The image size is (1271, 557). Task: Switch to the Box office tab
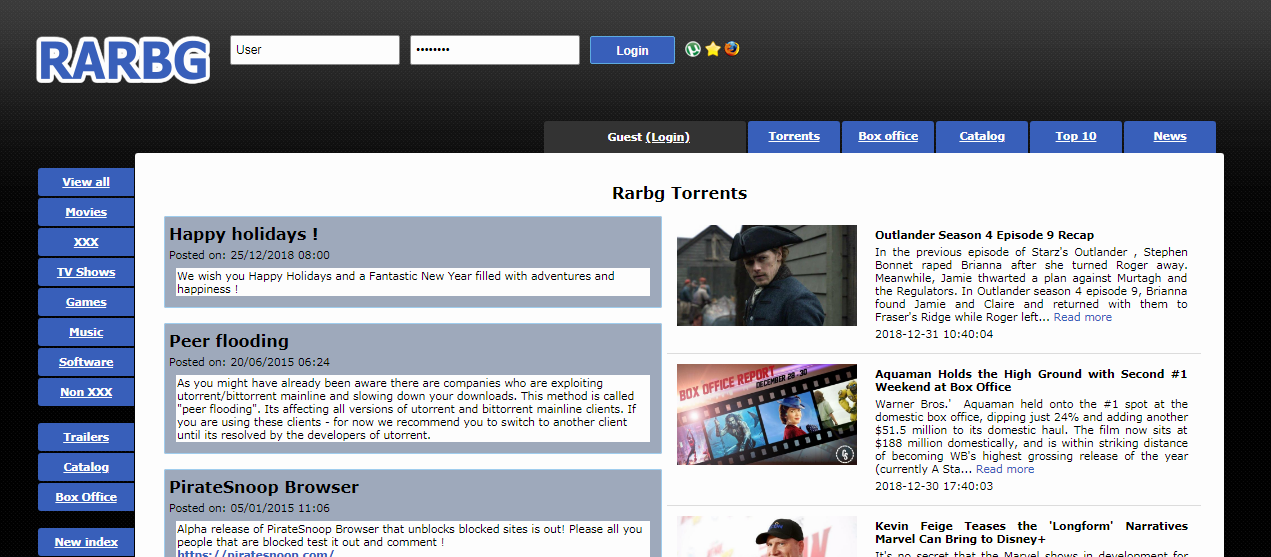888,137
